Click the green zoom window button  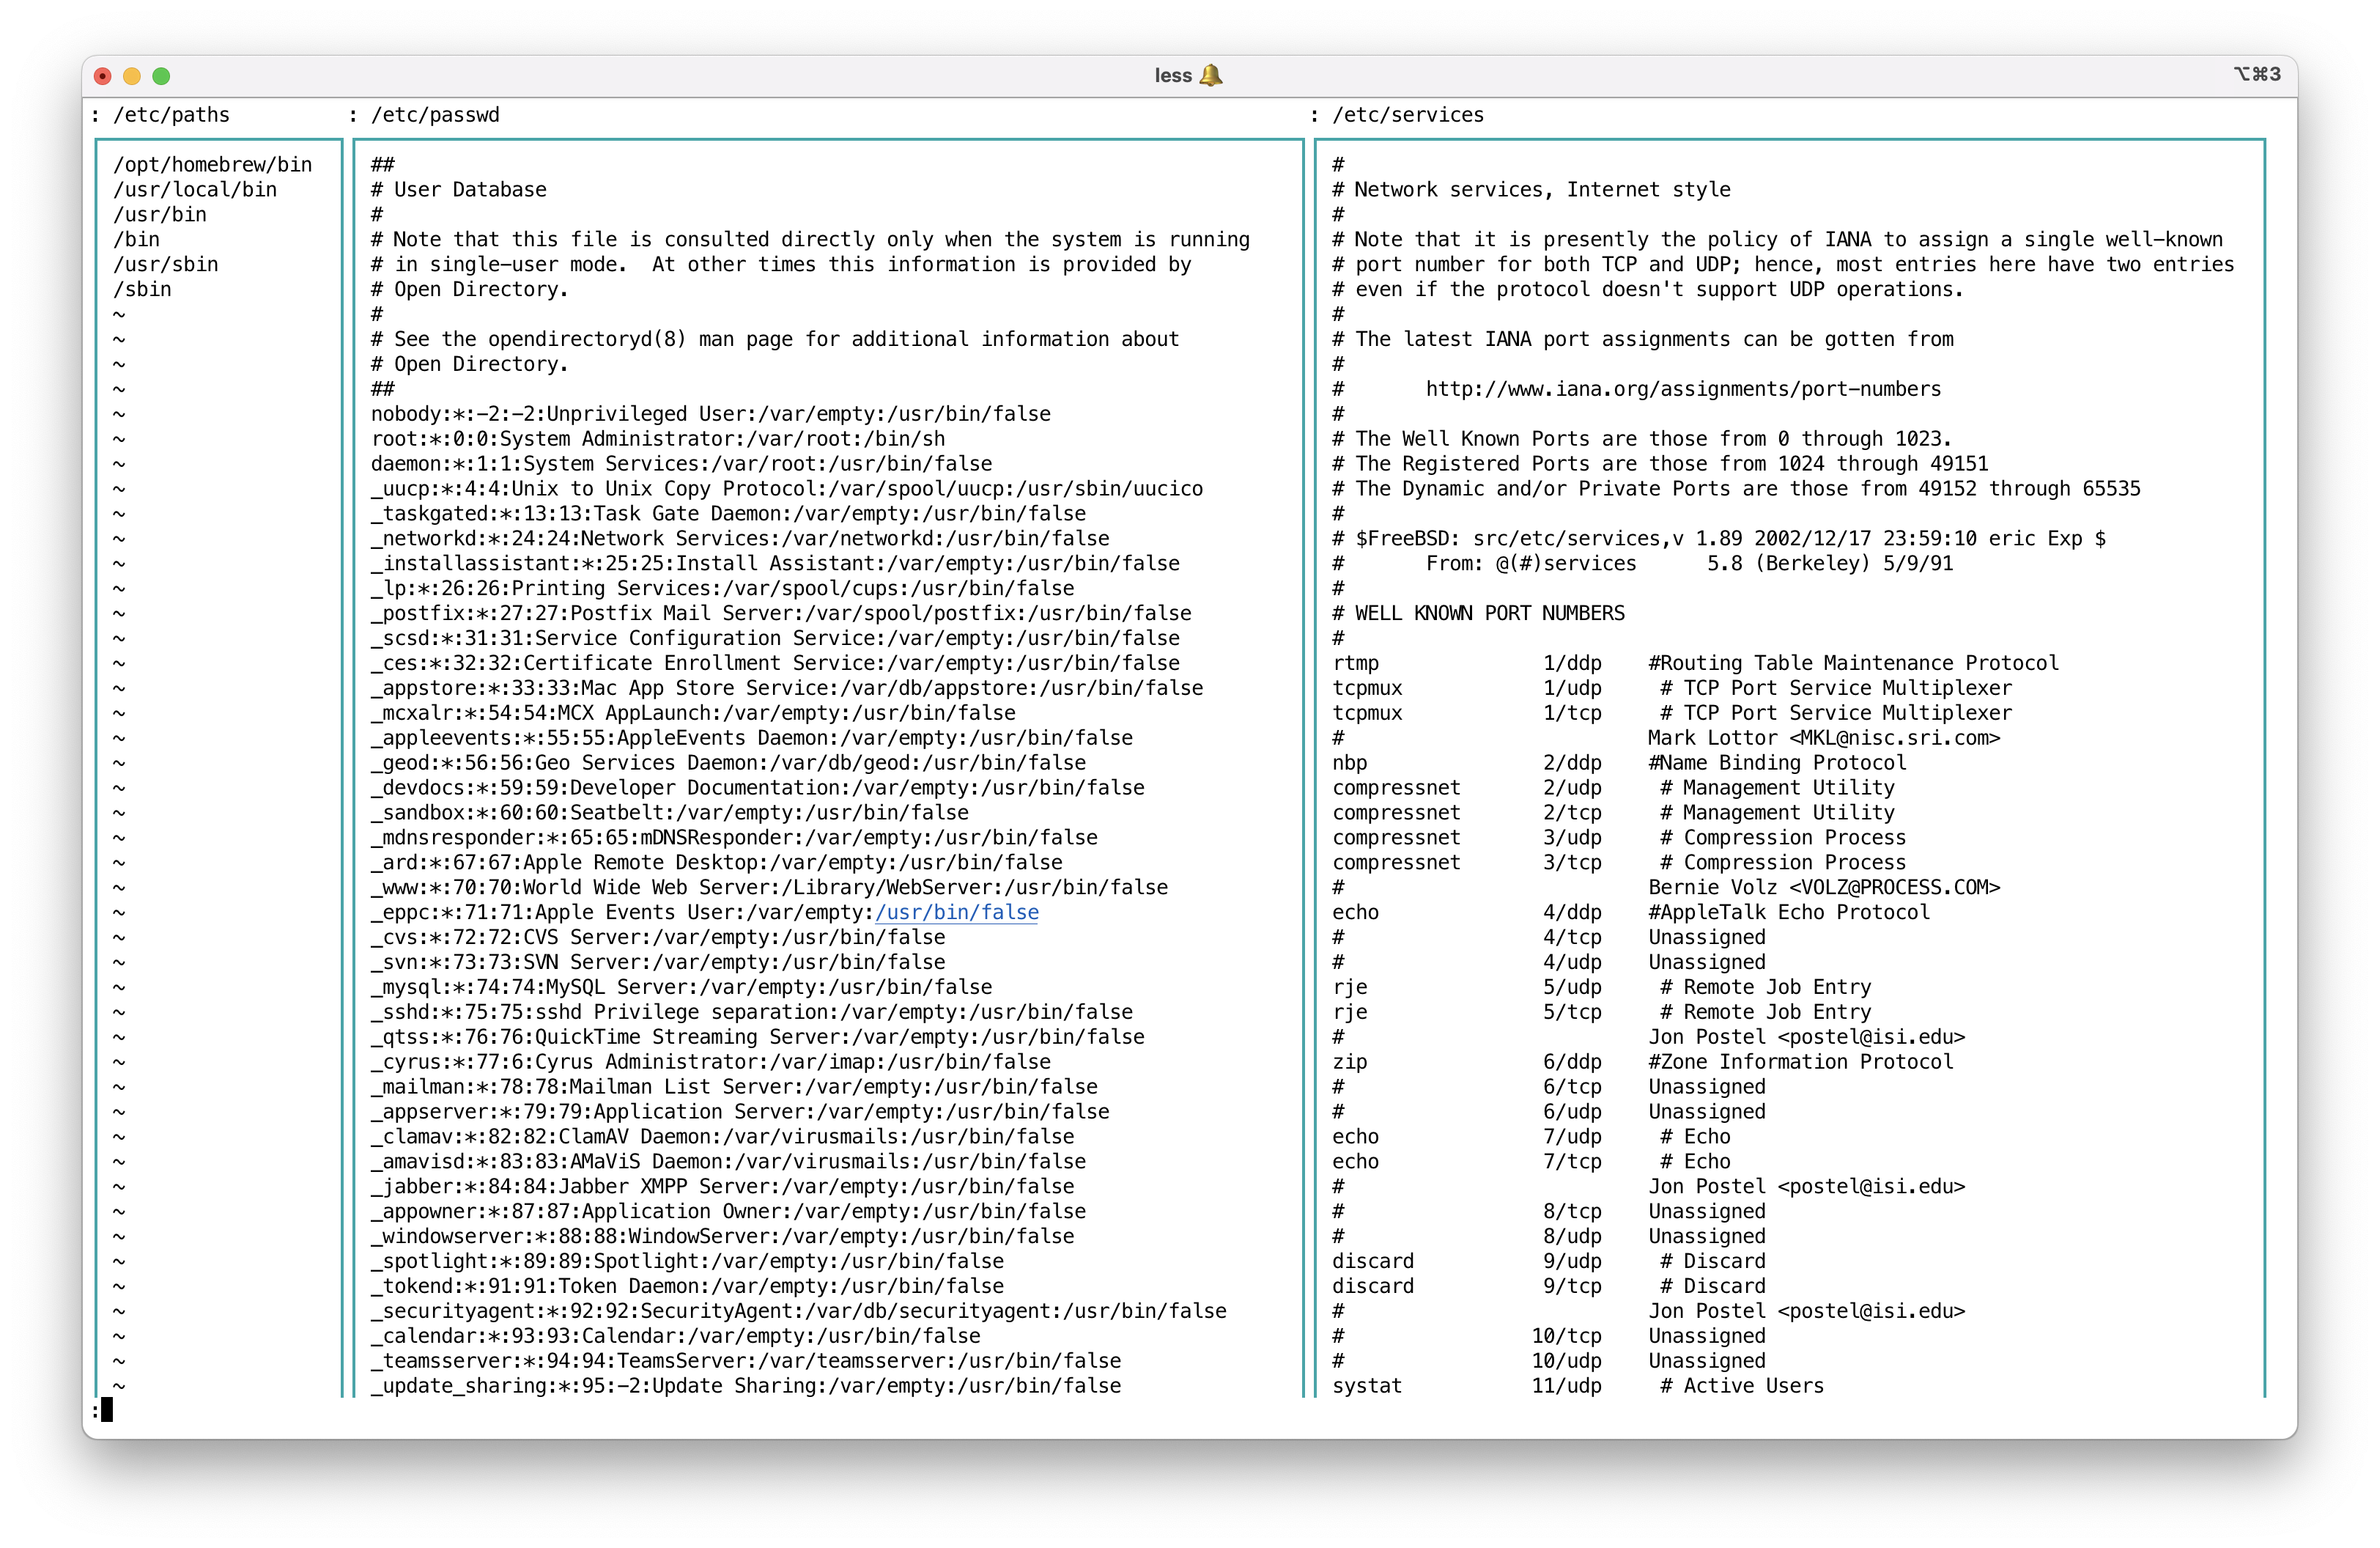point(161,76)
